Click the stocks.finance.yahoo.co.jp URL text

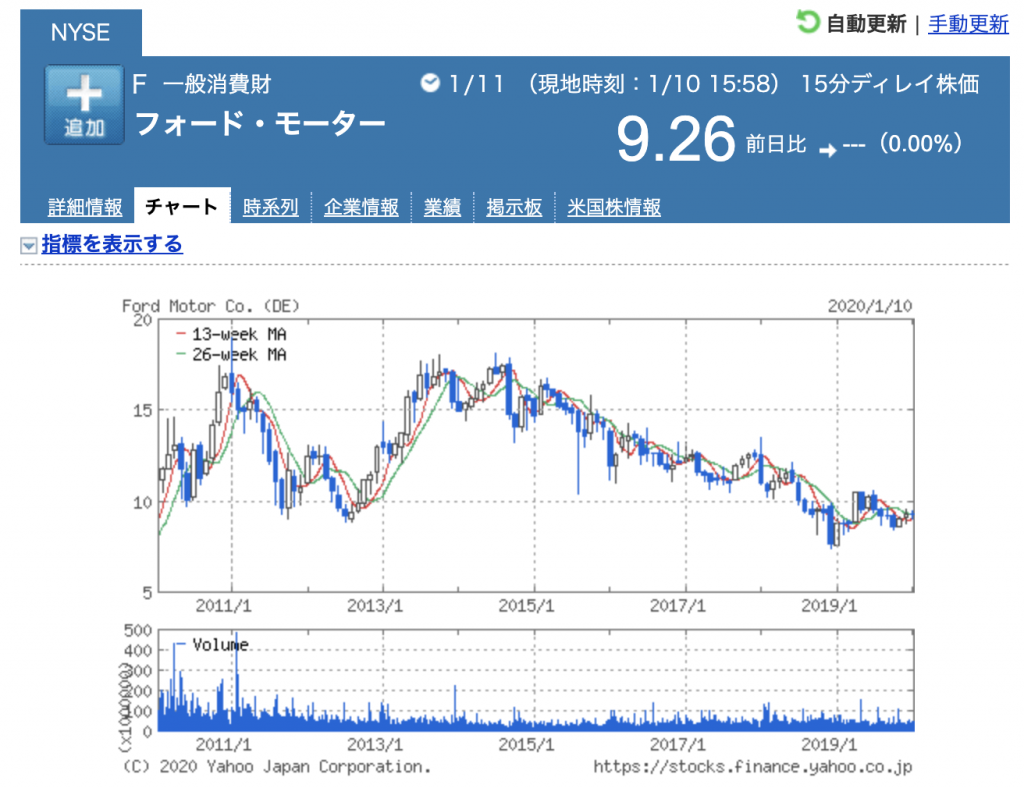tap(752, 766)
